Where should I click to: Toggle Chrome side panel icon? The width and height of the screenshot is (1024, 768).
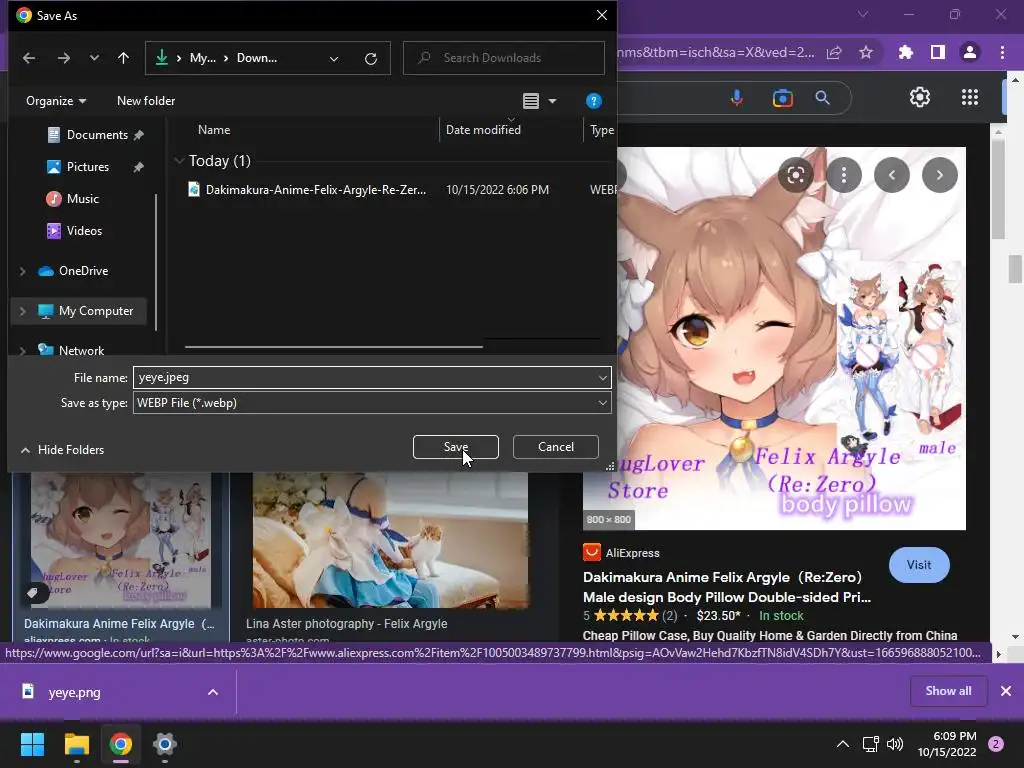pyautogui.click(x=938, y=52)
